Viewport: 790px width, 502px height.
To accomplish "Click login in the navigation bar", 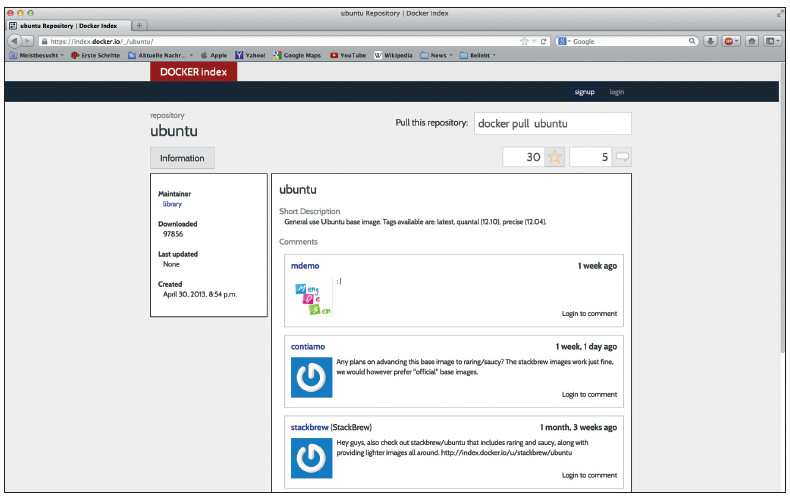I will (617, 92).
